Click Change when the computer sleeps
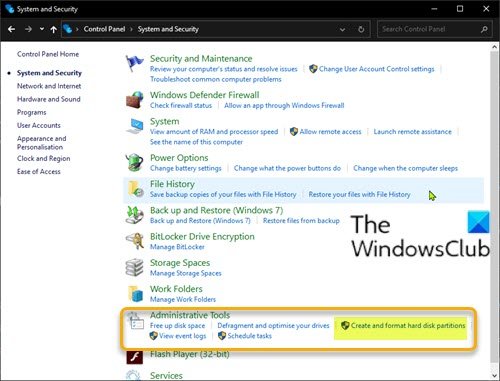The height and width of the screenshot is (381, 500). pyautogui.click(x=406, y=168)
